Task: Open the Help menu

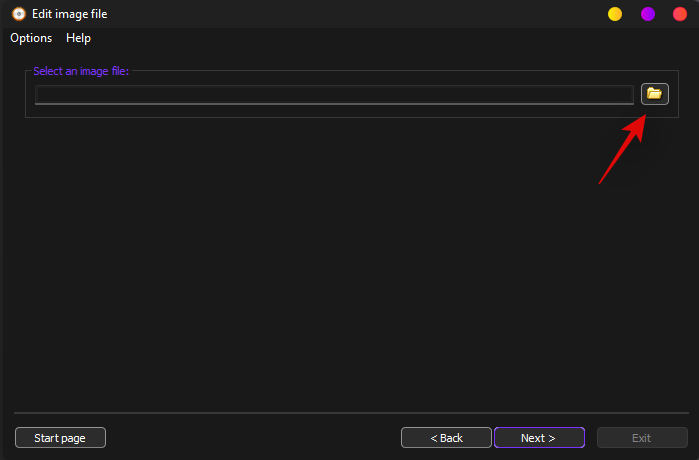Action: pos(78,38)
